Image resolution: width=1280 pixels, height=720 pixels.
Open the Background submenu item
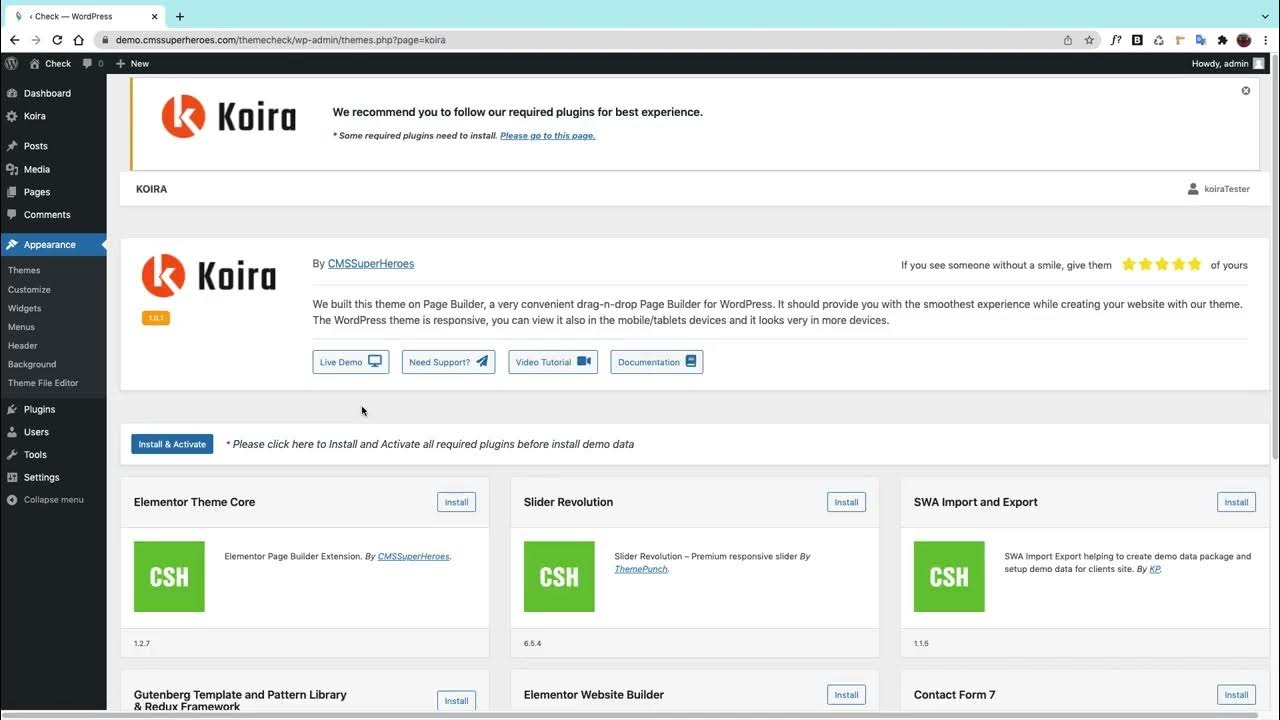pyautogui.click(x=32, y=364)
